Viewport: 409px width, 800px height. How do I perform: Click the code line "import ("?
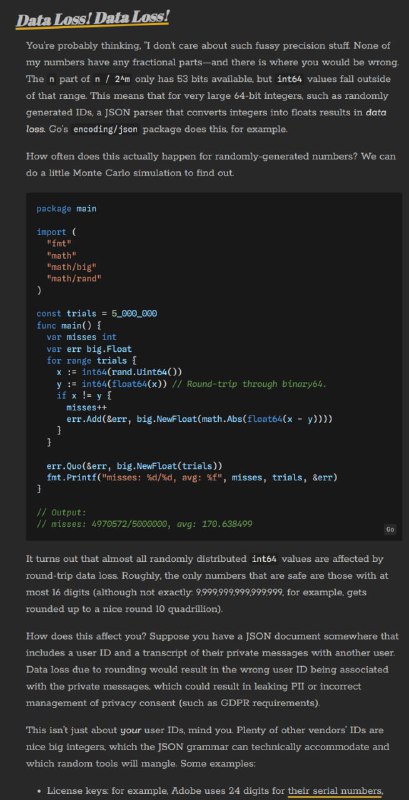coord(56,232)
